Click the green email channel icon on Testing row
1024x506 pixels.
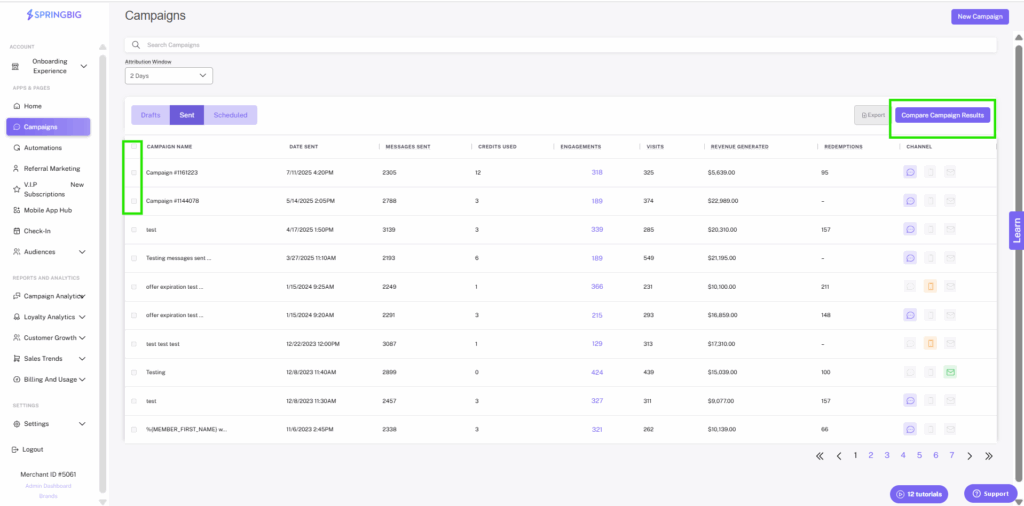pyautogui.click(x=950, y=372)
